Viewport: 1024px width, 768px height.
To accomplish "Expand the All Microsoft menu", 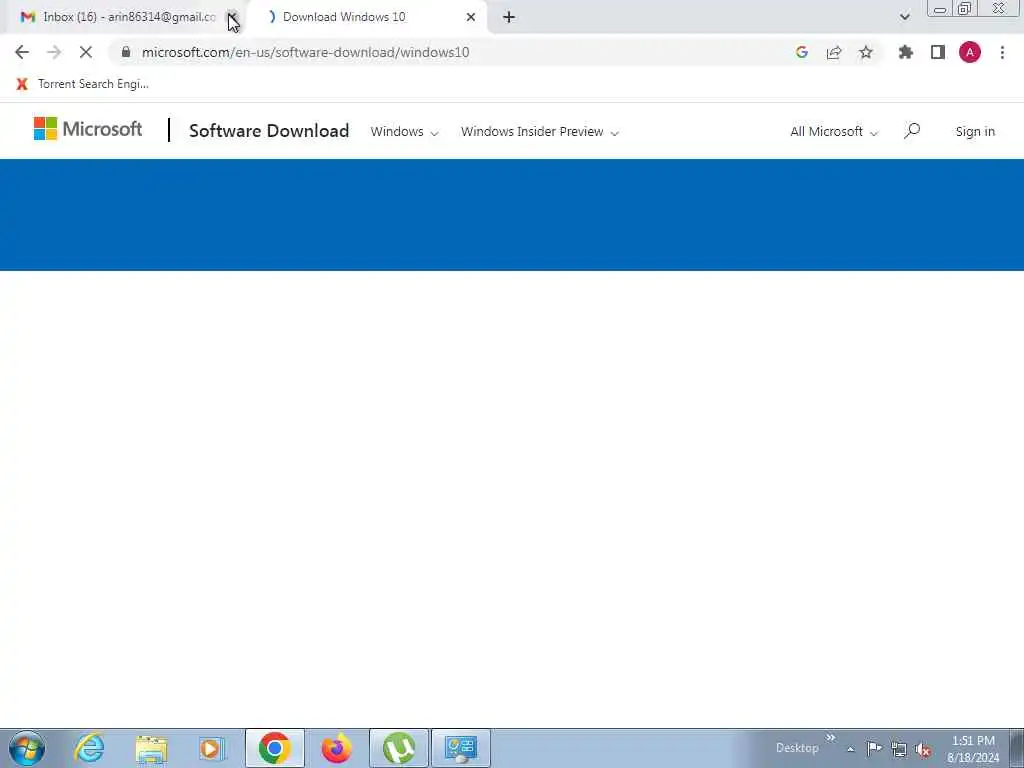I will click(834, 131).
